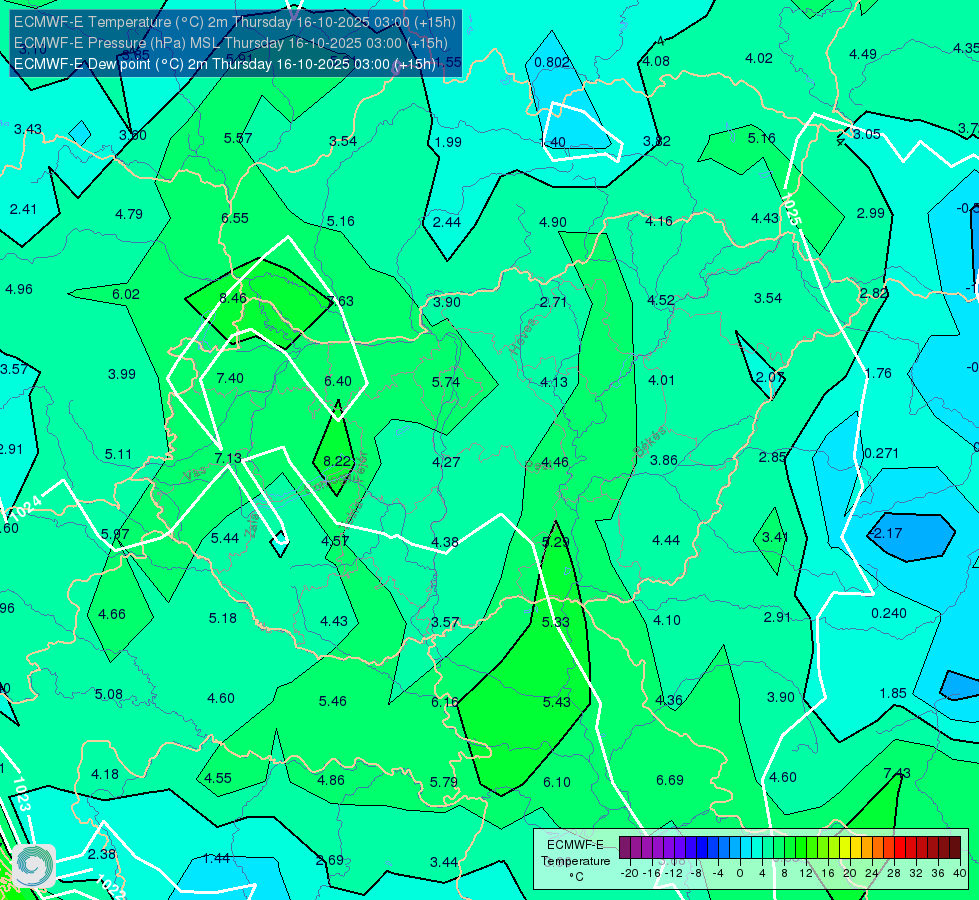Pick the purple -20 swatch in the legend
The height and width of the screenshot is (900, 979).
point(625,848)
